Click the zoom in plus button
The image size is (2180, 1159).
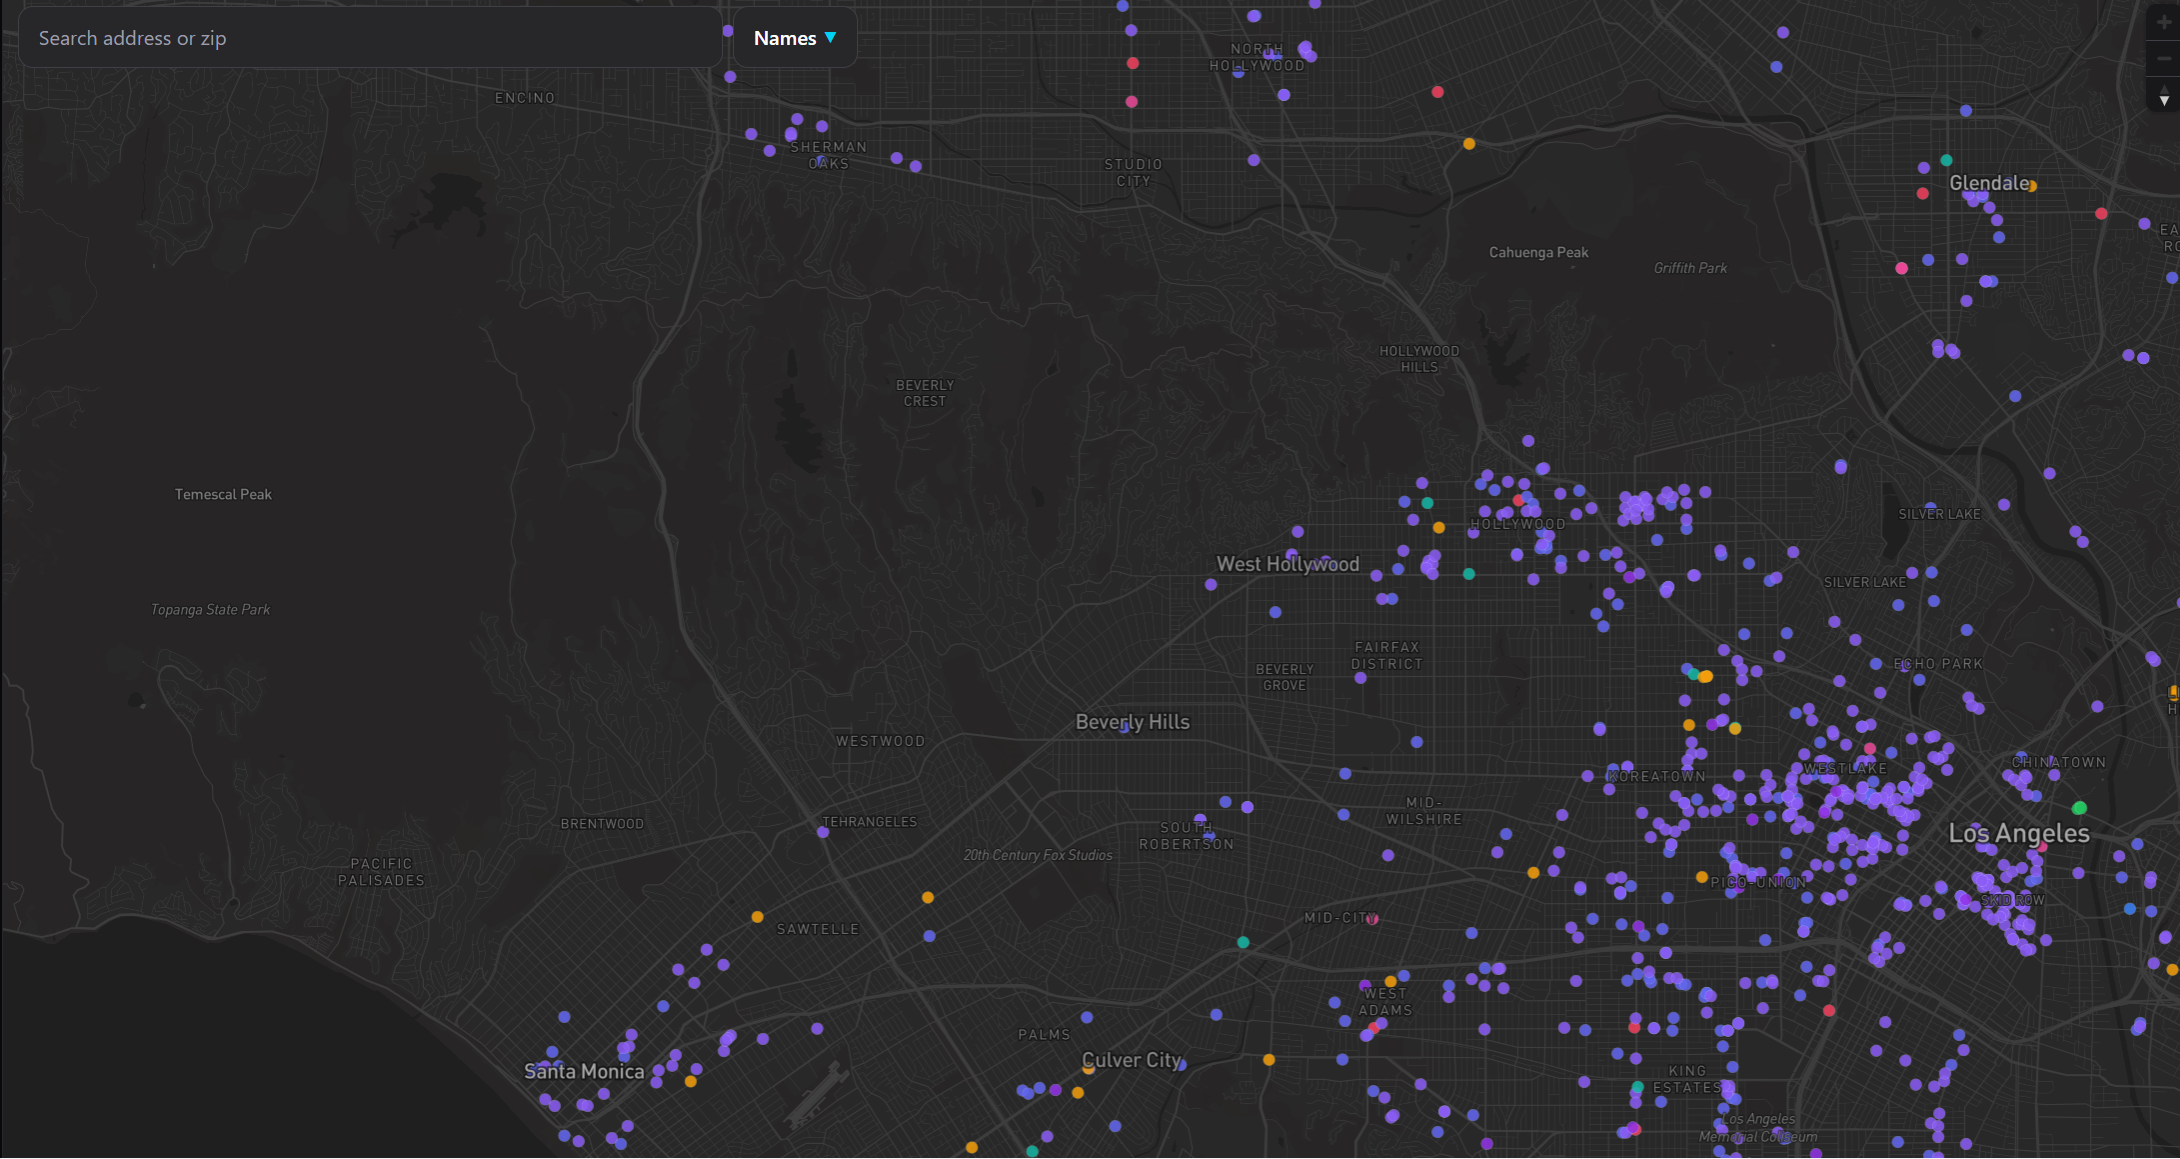coord(2164,22)
